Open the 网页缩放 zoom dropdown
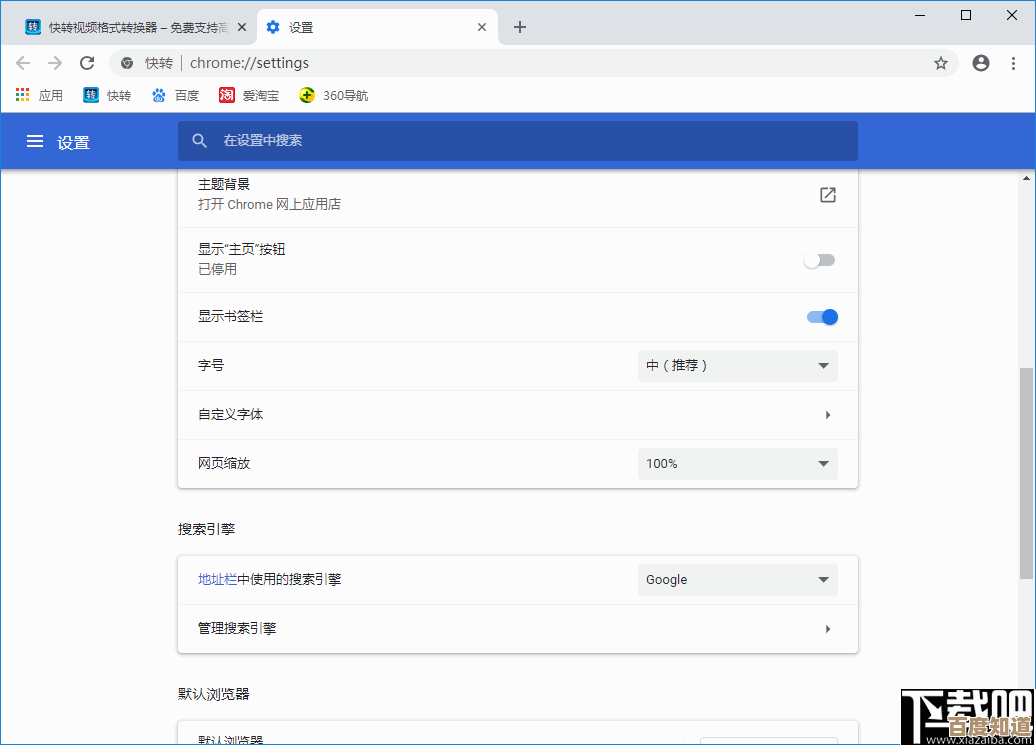Viewport: 1036px width, 745px height. click(x=737, y=463)
